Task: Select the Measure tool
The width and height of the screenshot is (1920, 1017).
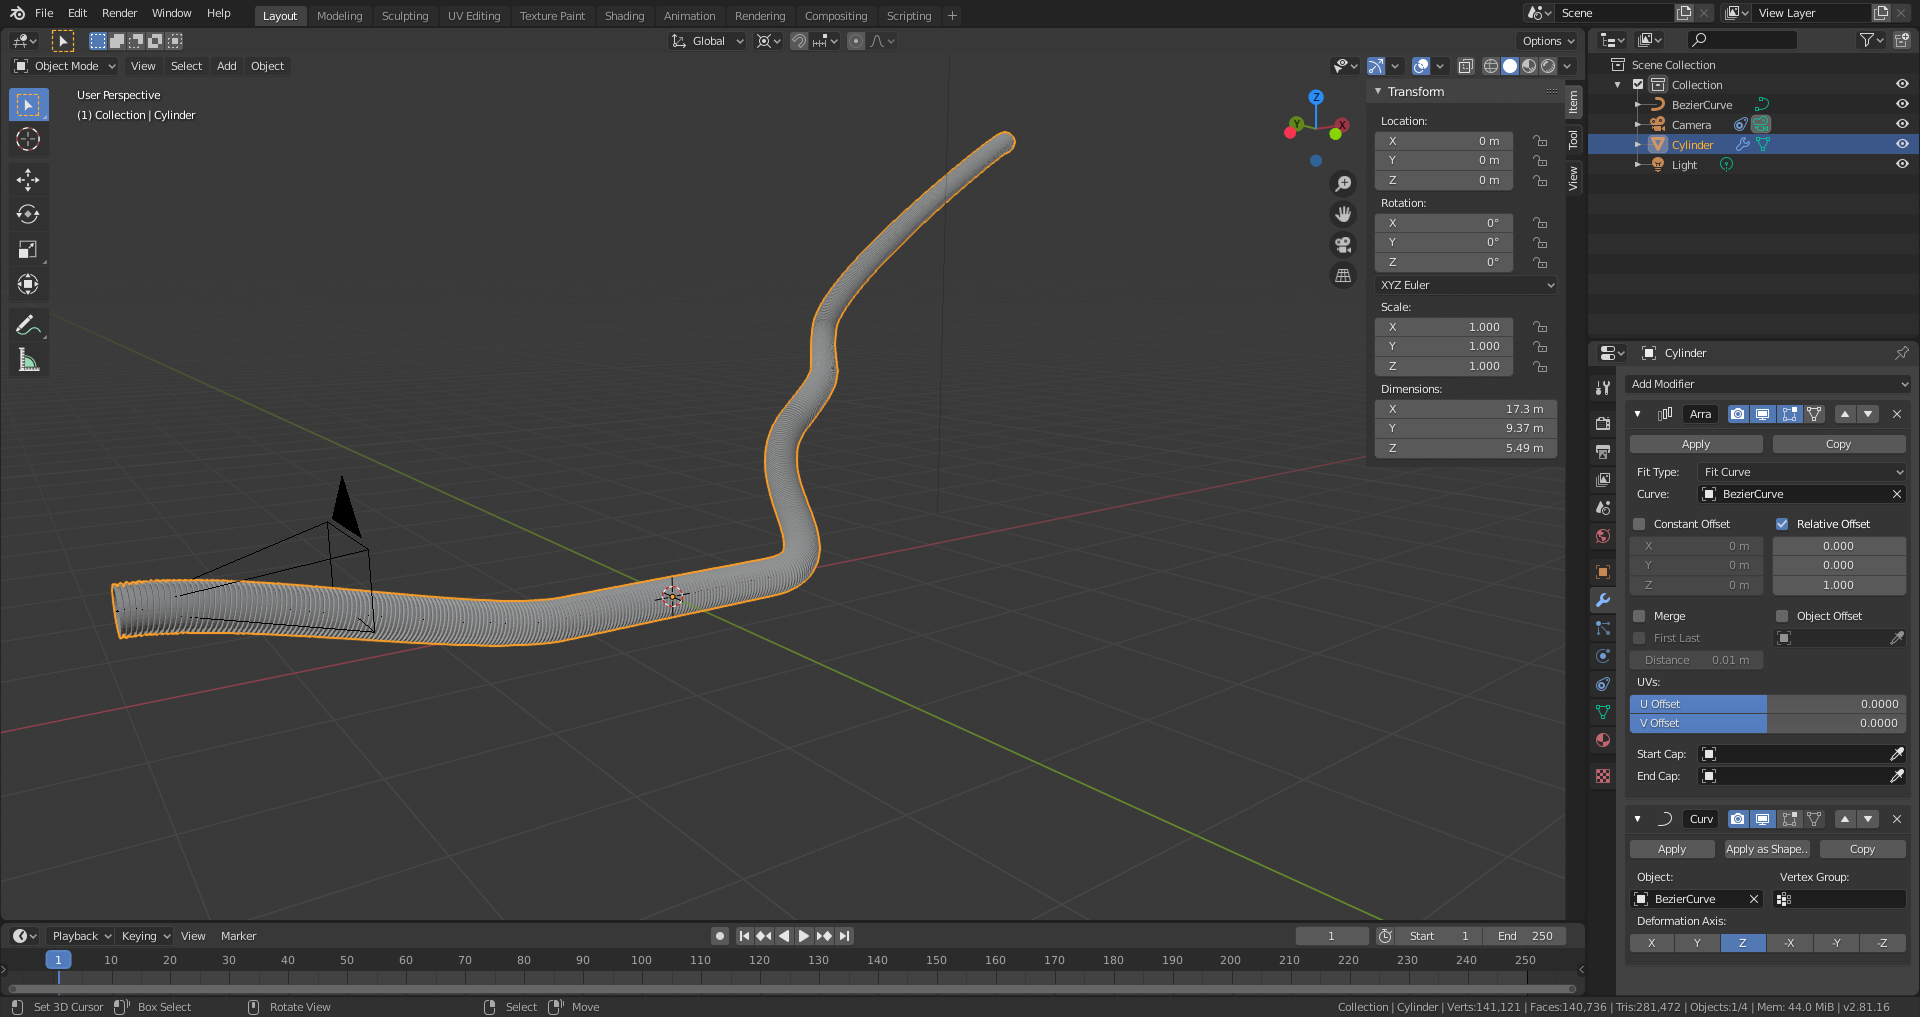Action: [x=28, y=360]
